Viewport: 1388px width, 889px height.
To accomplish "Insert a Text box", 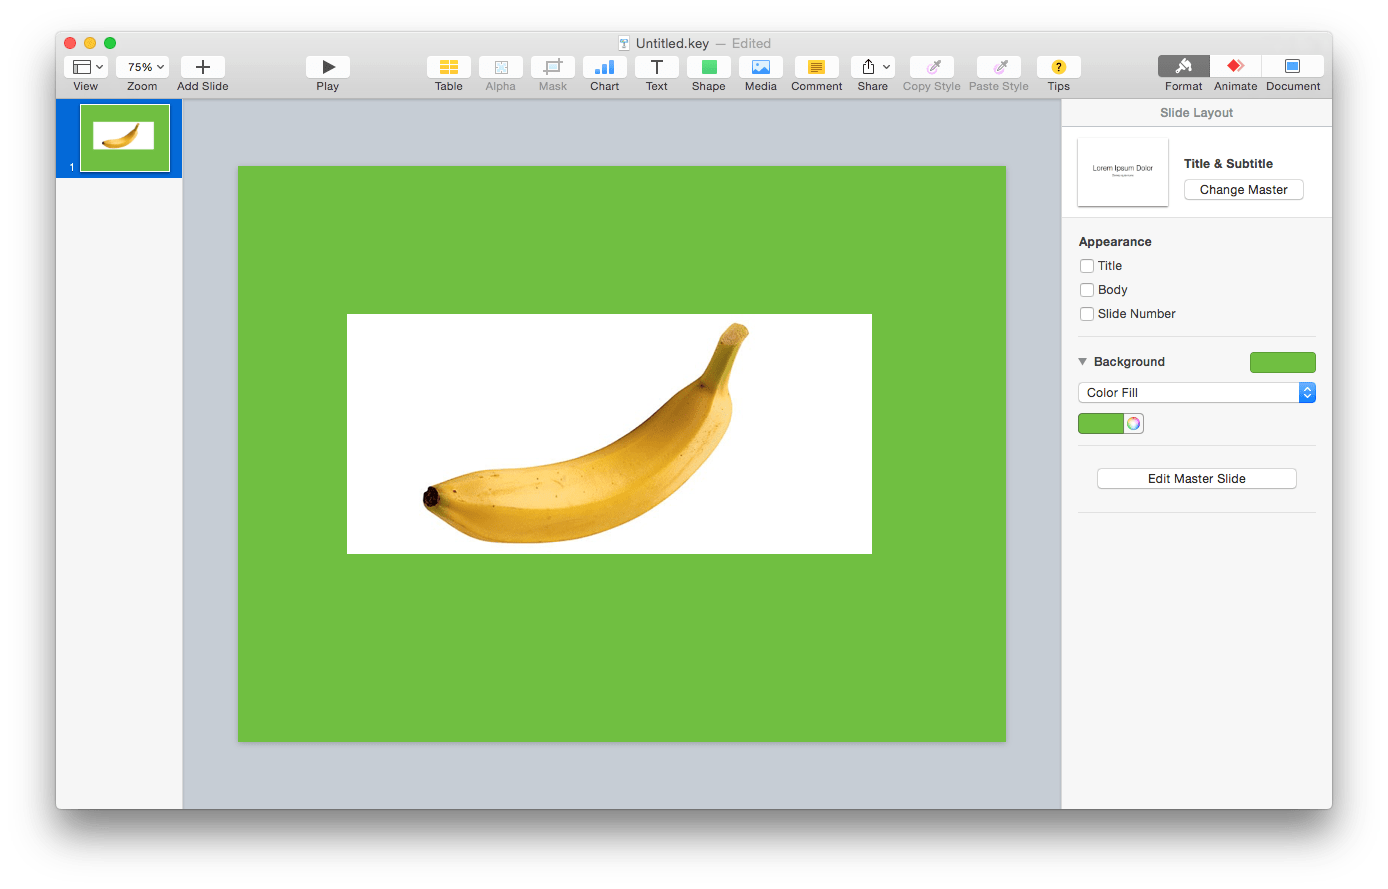I will pos(656,67).
